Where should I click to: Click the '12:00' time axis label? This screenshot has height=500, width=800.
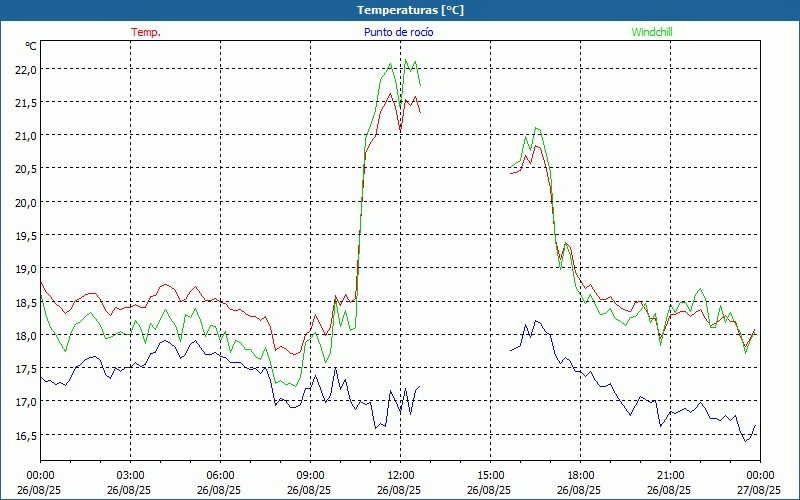point(401,476)
